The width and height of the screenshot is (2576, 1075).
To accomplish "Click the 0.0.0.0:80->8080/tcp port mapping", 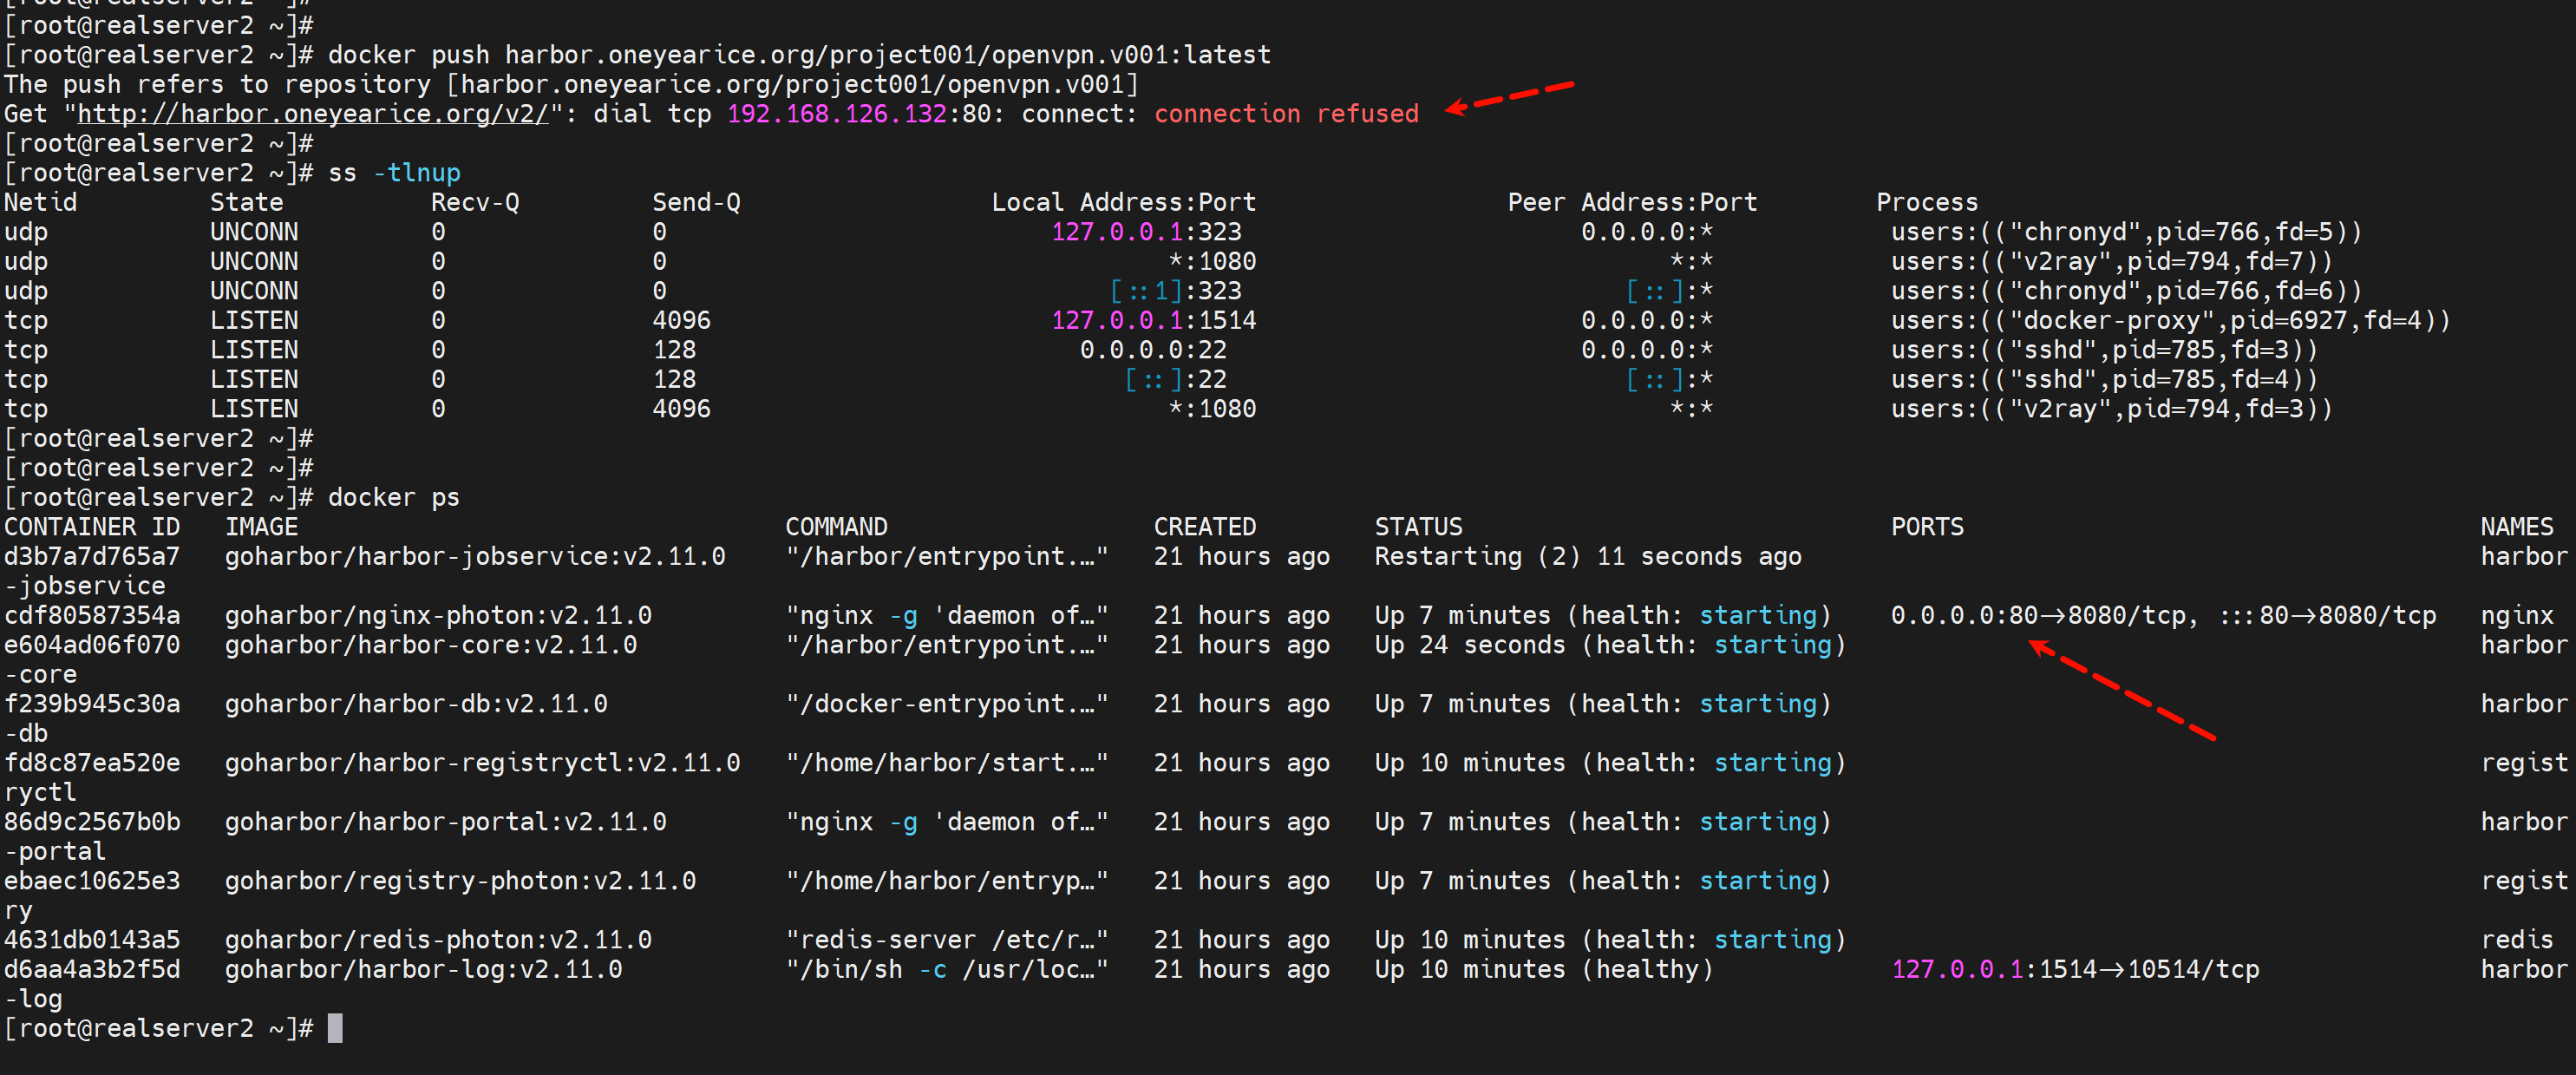I will point(2037,615).
